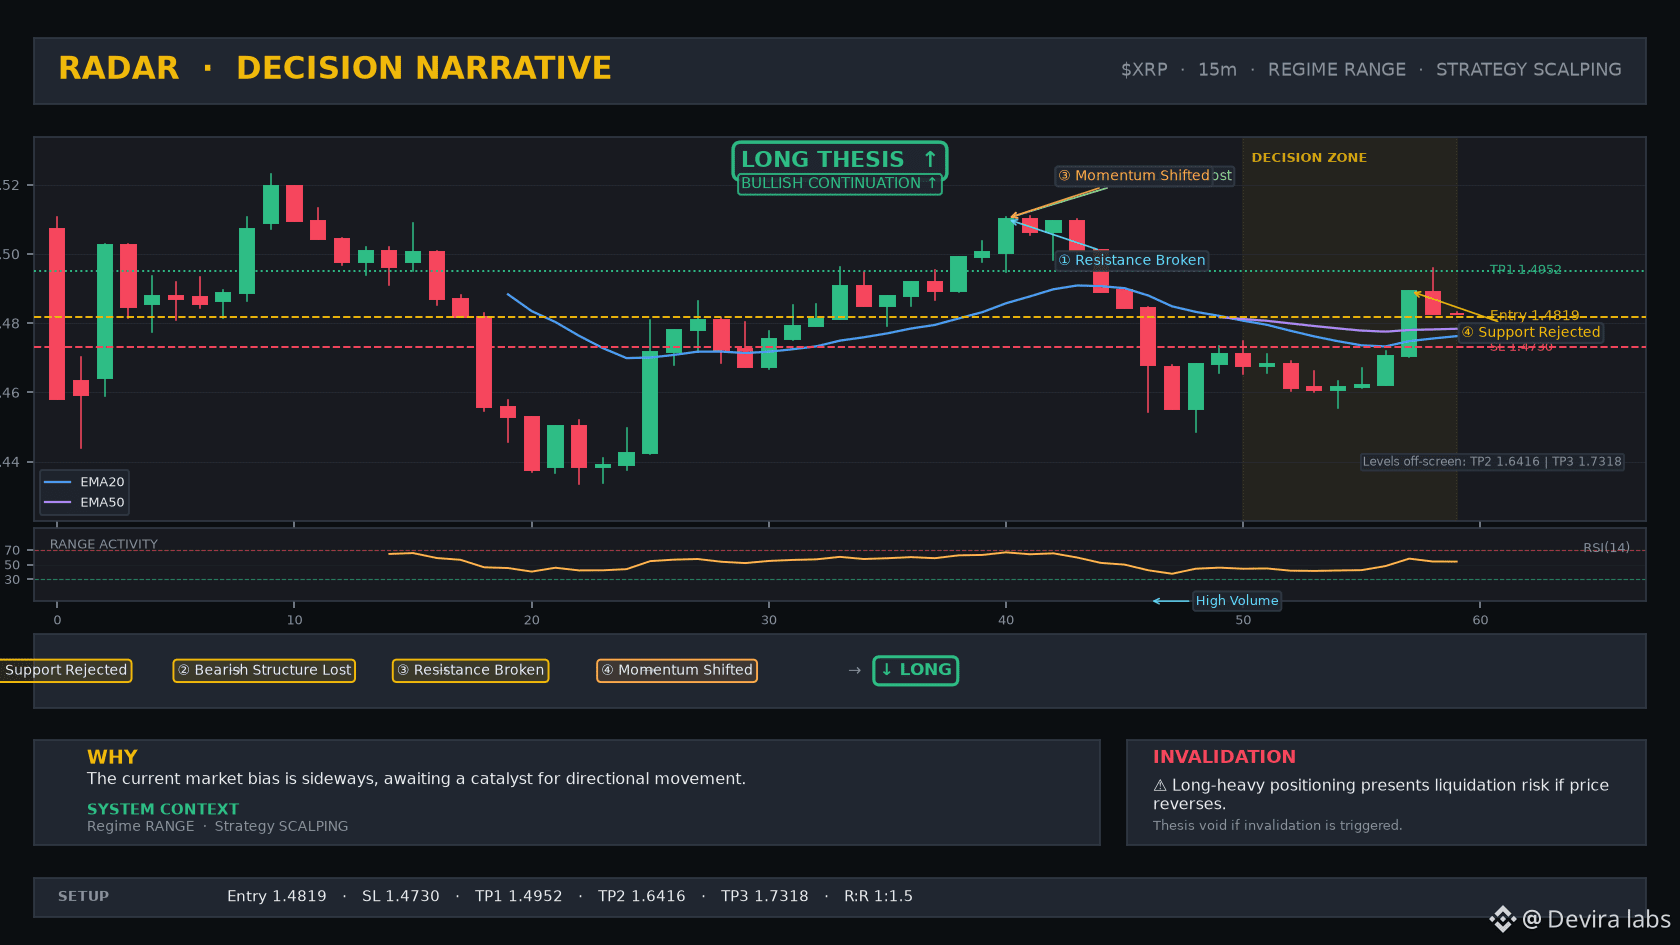The width and height of the screenshot is (1680, 945).
Task: Click the DECISION ZONE label
Action: (1308, 158)
